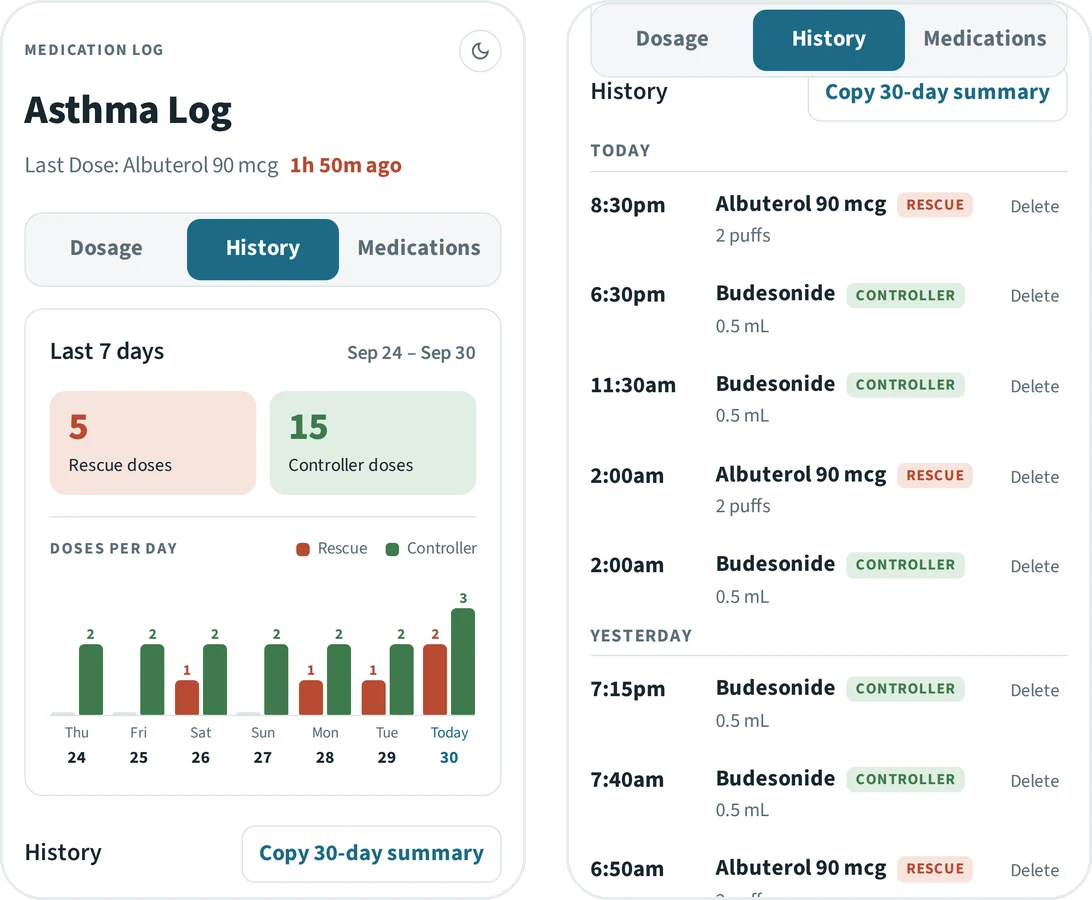Viewport: 1092px width, 900px height.
Task: Click the 11:30am time label
Action: [633, 385]
